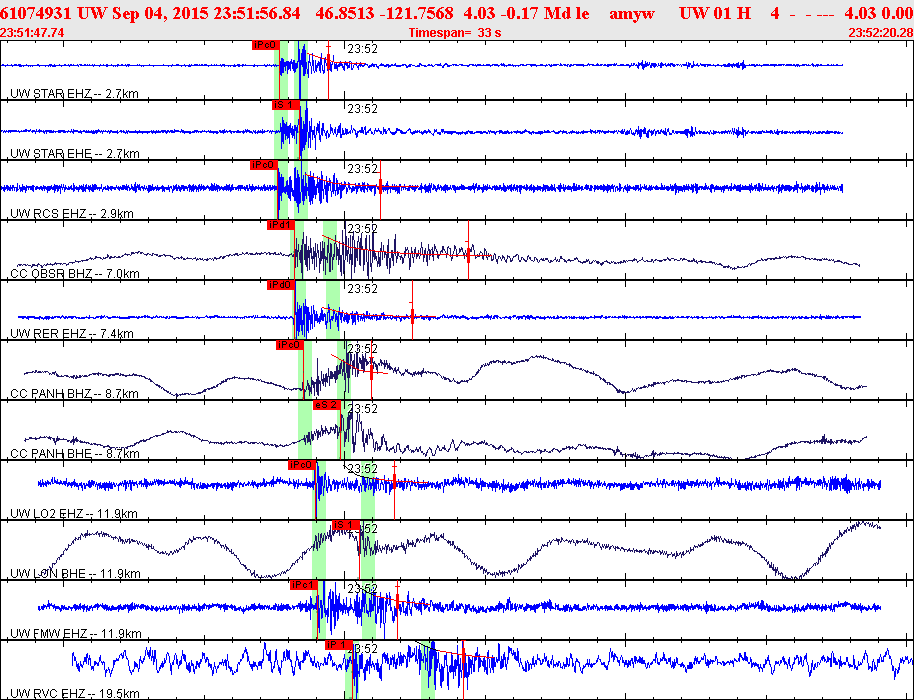Viewport: 914px width, 700px height.
Task: Click the start time '23:51:47.74' in header
Action: (32, 33)
